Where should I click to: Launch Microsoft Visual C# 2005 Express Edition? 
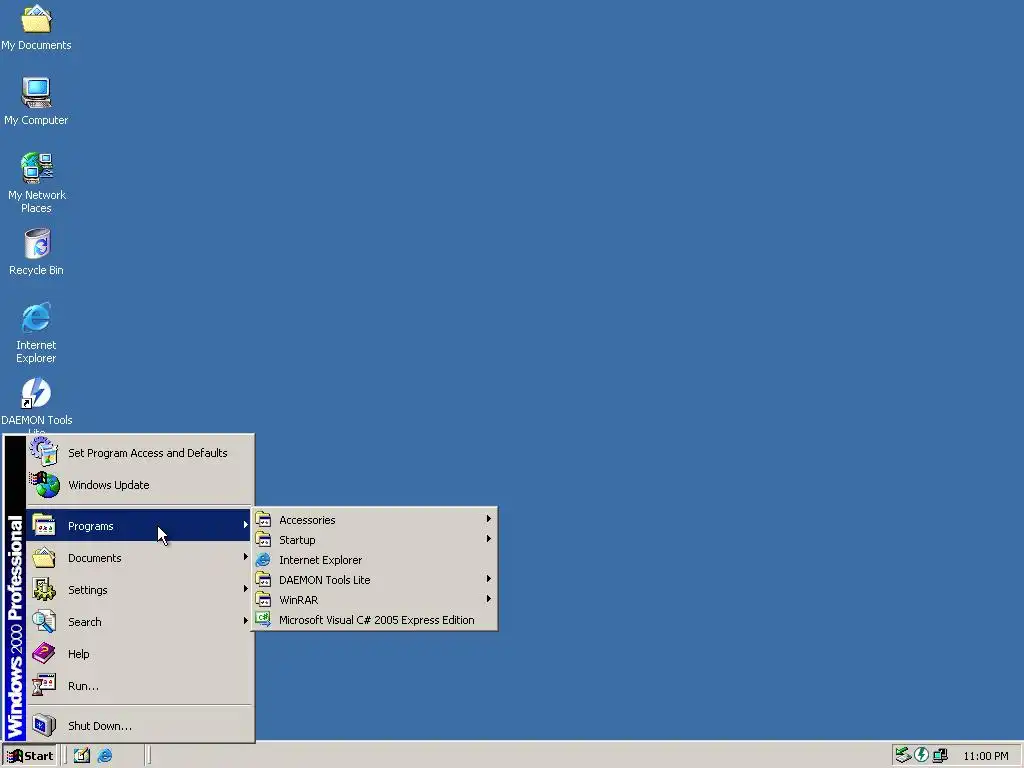pyautogui.click(x=375, y=620)
